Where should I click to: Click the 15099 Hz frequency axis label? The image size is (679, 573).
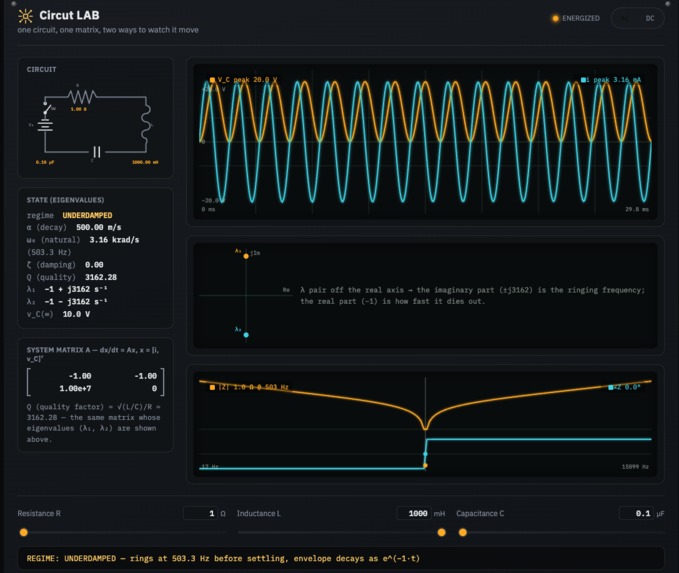coord(635,467)
